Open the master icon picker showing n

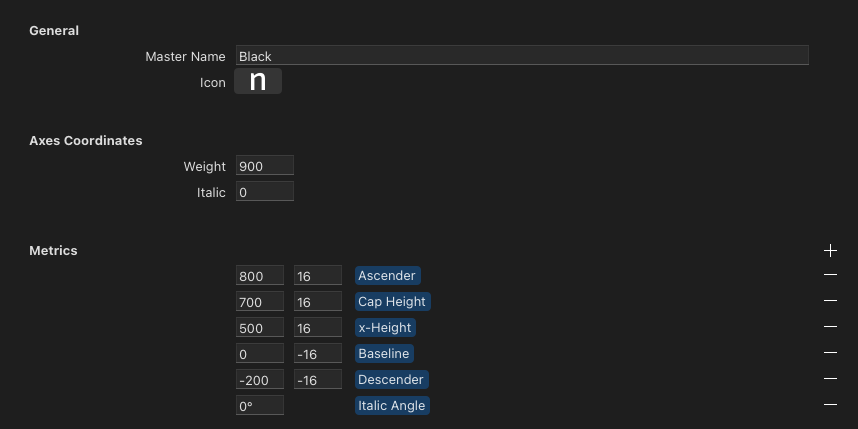258,82
